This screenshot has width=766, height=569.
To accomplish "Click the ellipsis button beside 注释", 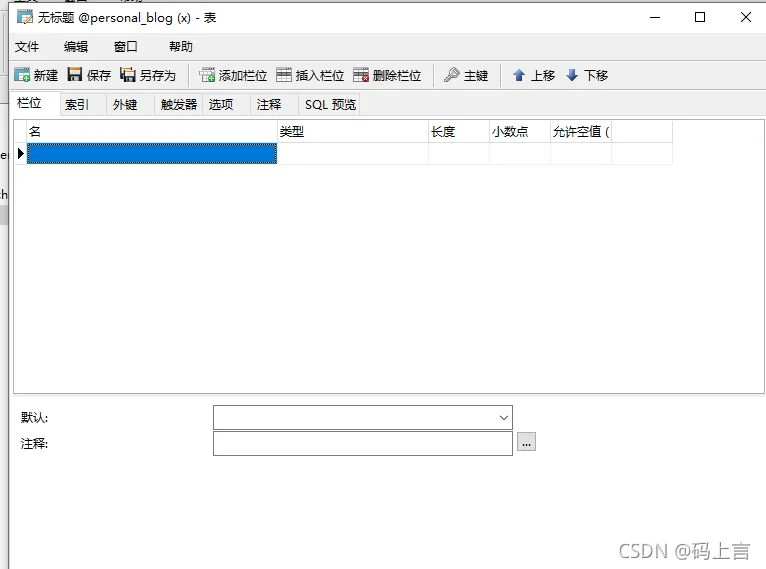I will (x=526, y=442).
